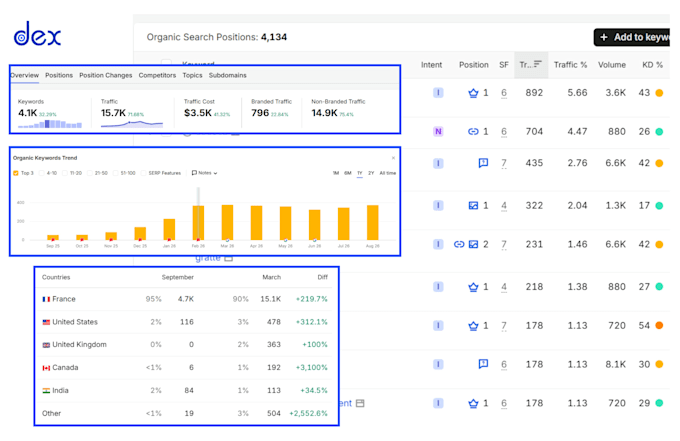Click the green KD dot beside 26

click(x=659, y=131)
